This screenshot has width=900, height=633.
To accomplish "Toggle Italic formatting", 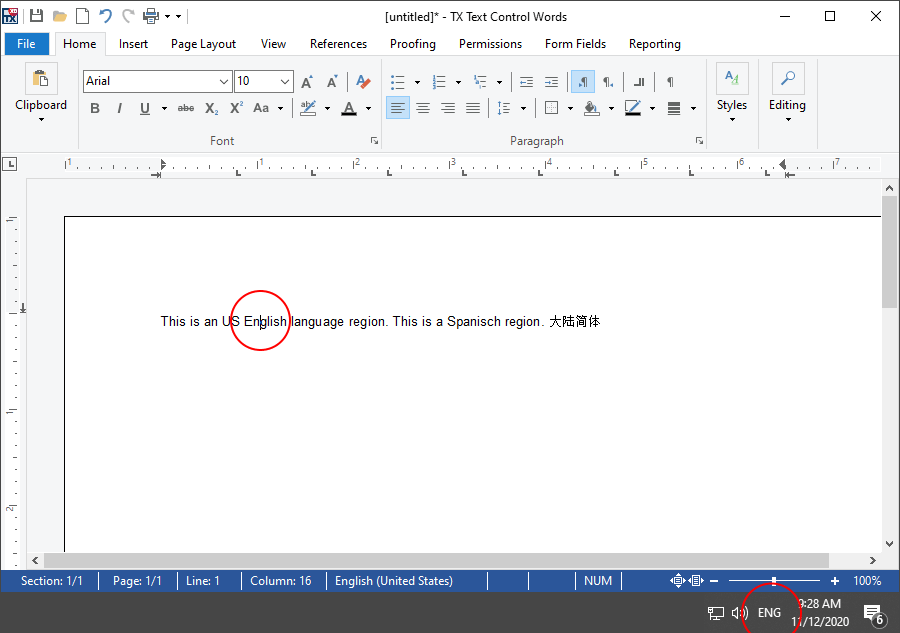I will tap(119, 108).
